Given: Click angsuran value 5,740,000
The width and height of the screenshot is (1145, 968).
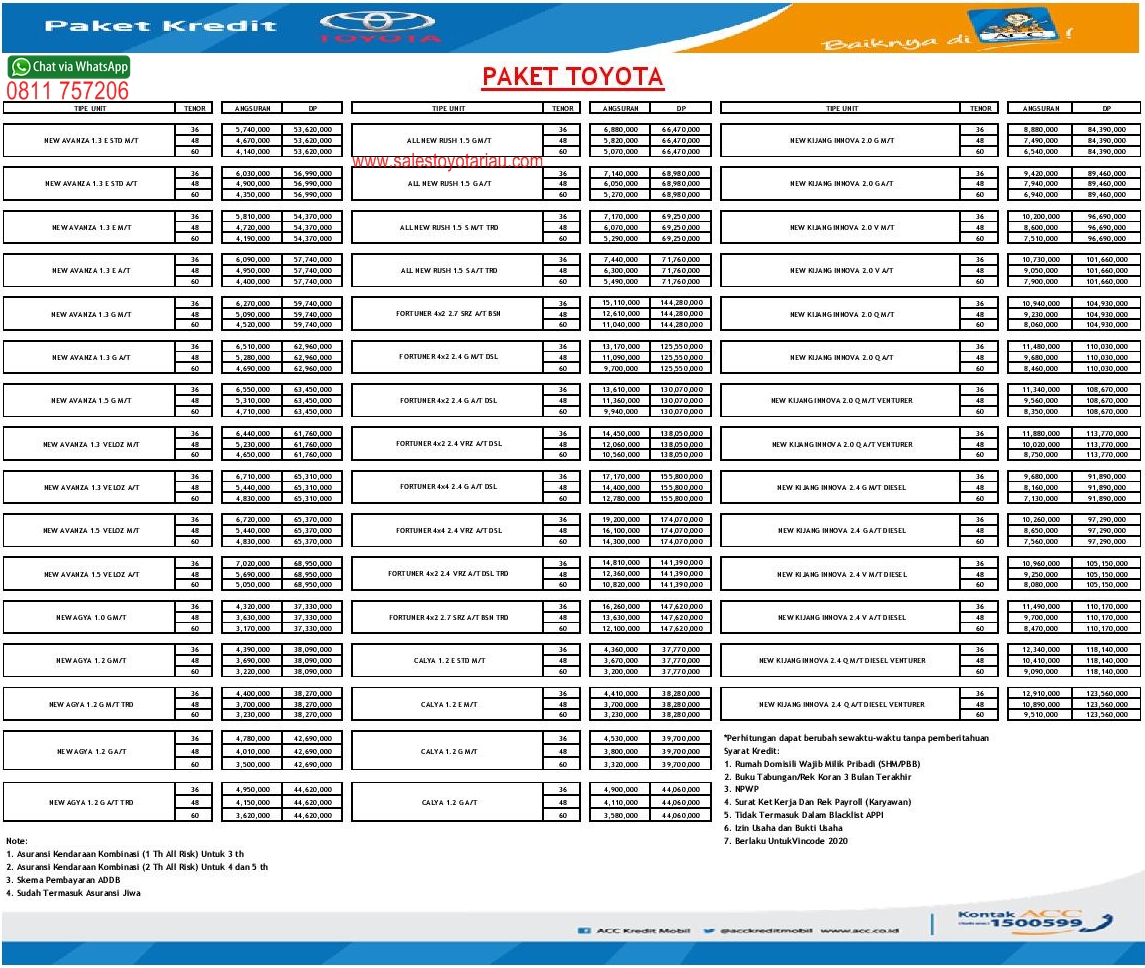Looking at the screenshot, I should pos(253,129).
